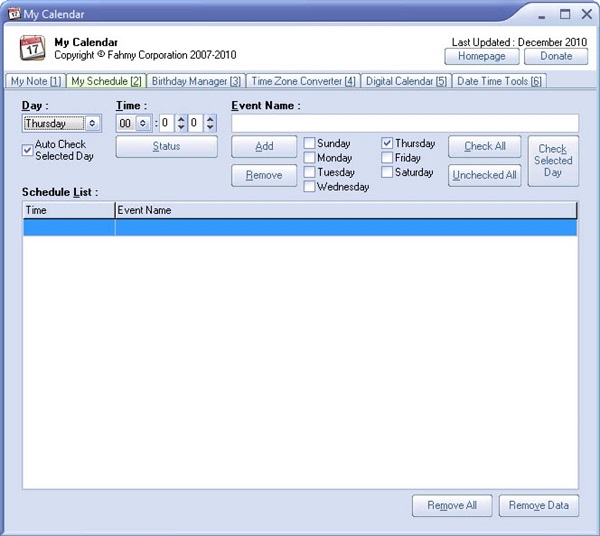Image resolution: width=600 pixels, height=536 pixels.
Task: Click the Check All button
Action: click(485, 146)
